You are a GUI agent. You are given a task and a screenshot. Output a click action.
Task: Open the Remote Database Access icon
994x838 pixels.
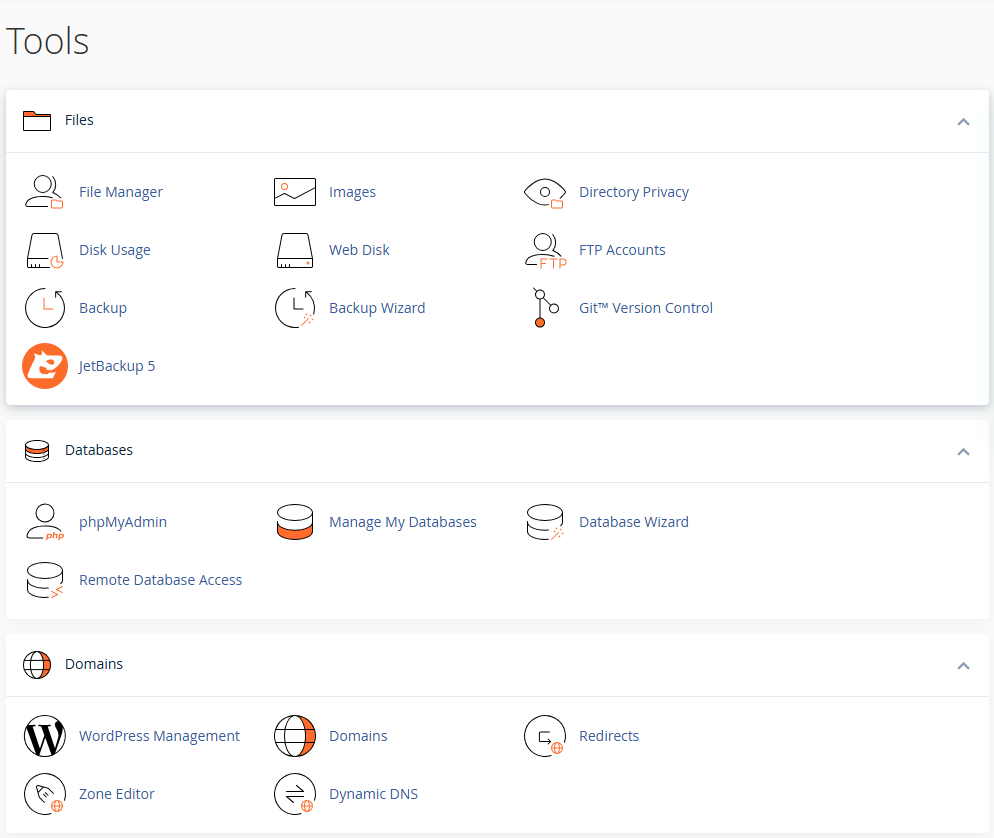45,581
